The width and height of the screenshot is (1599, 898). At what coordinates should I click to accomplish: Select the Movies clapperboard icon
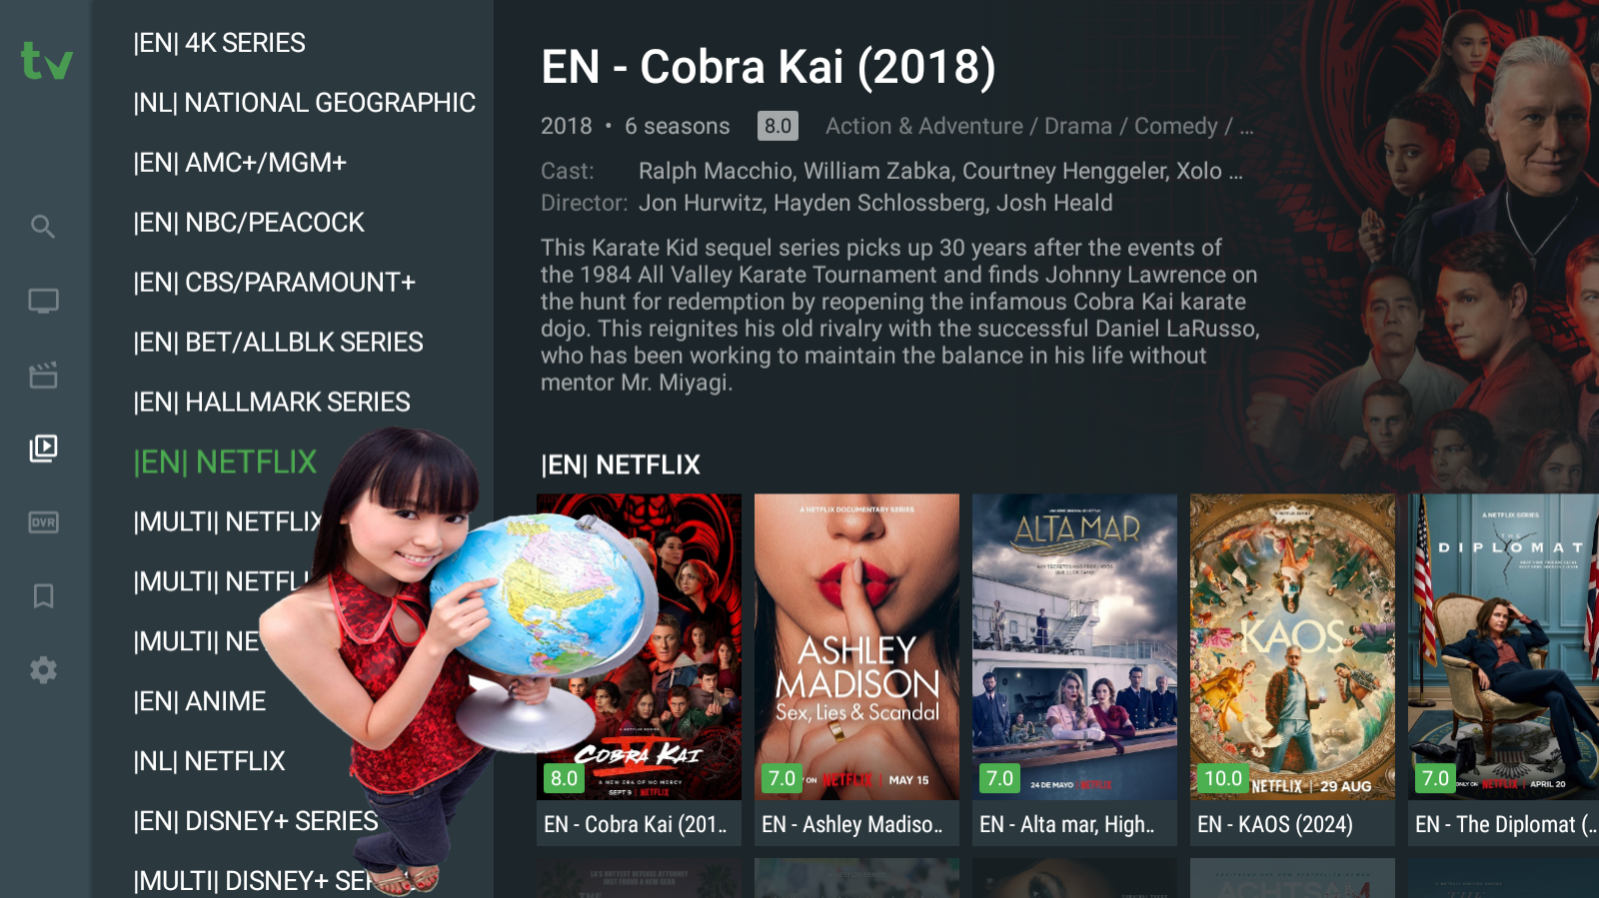click(43, 376)
